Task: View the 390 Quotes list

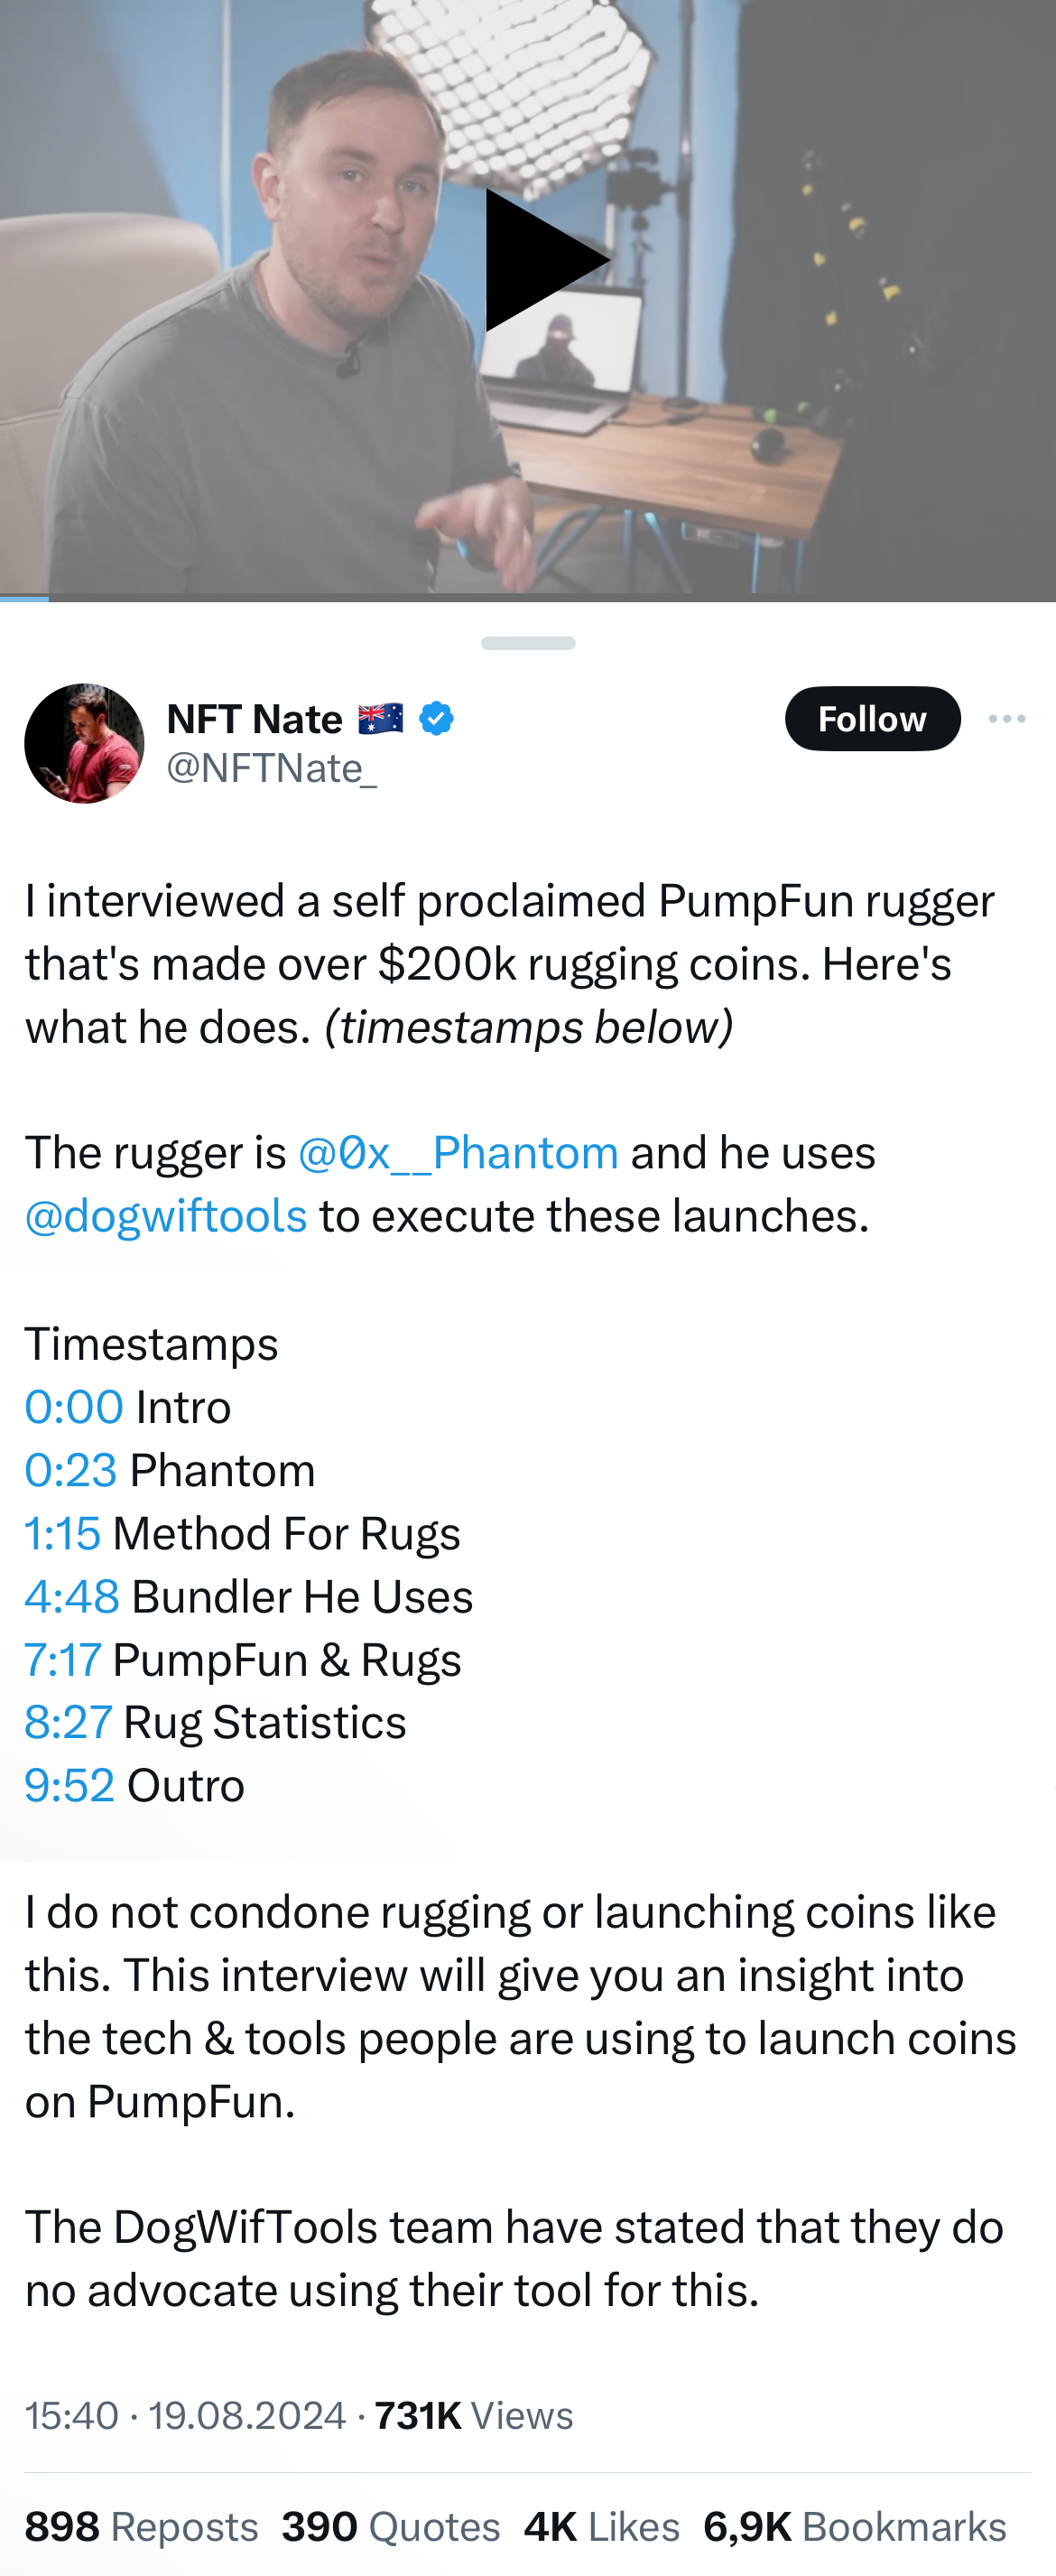Action: pos(390,2526)
